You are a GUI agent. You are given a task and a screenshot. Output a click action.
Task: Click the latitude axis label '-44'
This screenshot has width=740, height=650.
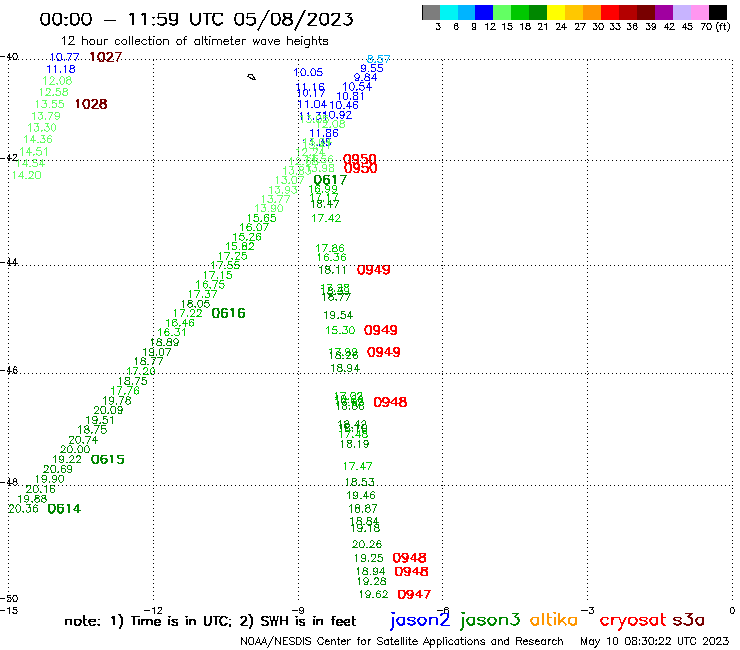tap(9, 262)
